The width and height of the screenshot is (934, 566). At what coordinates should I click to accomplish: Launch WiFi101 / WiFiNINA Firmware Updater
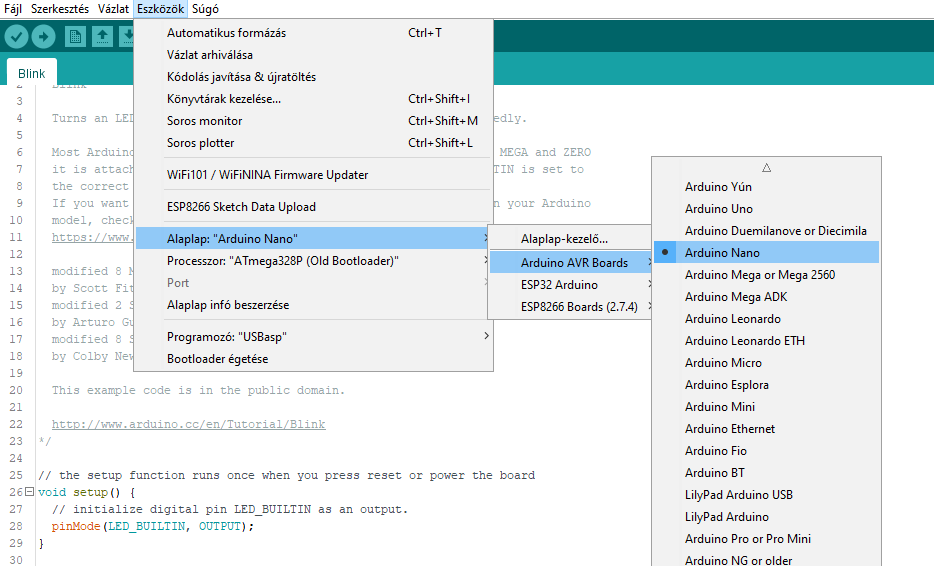[x=314, y=175]
